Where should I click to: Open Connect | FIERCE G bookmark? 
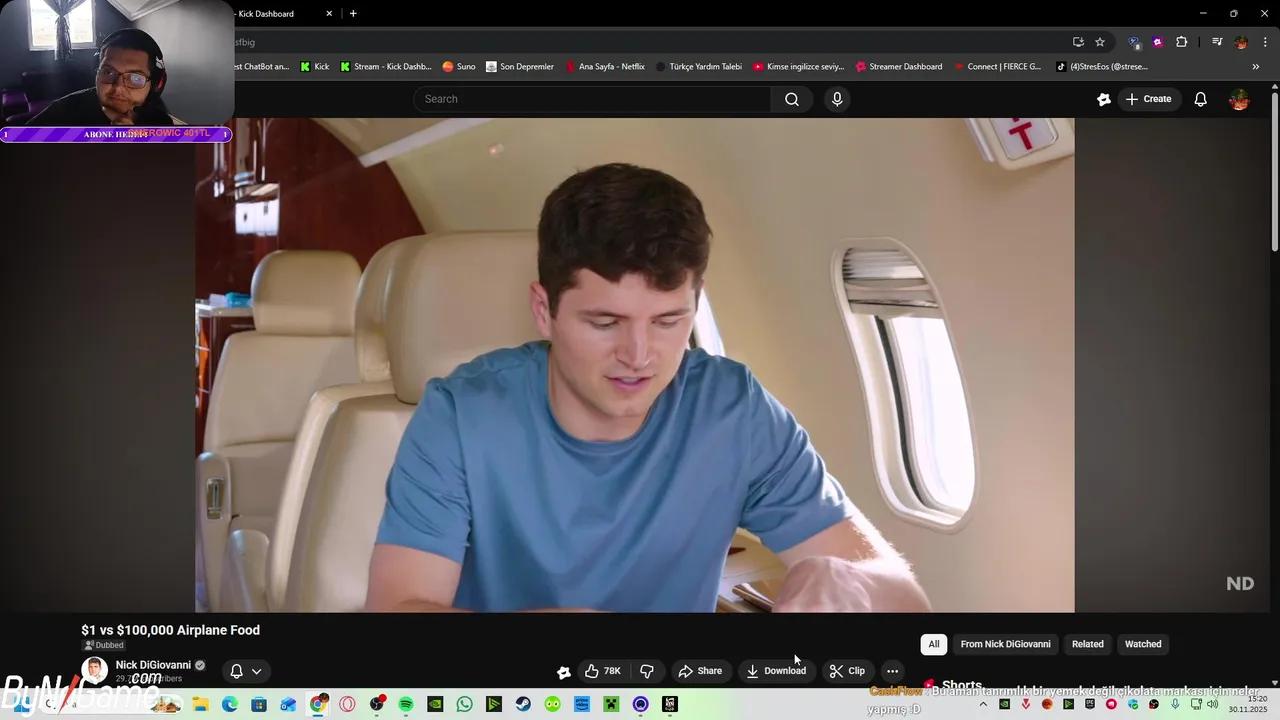(x=997, y=67)
